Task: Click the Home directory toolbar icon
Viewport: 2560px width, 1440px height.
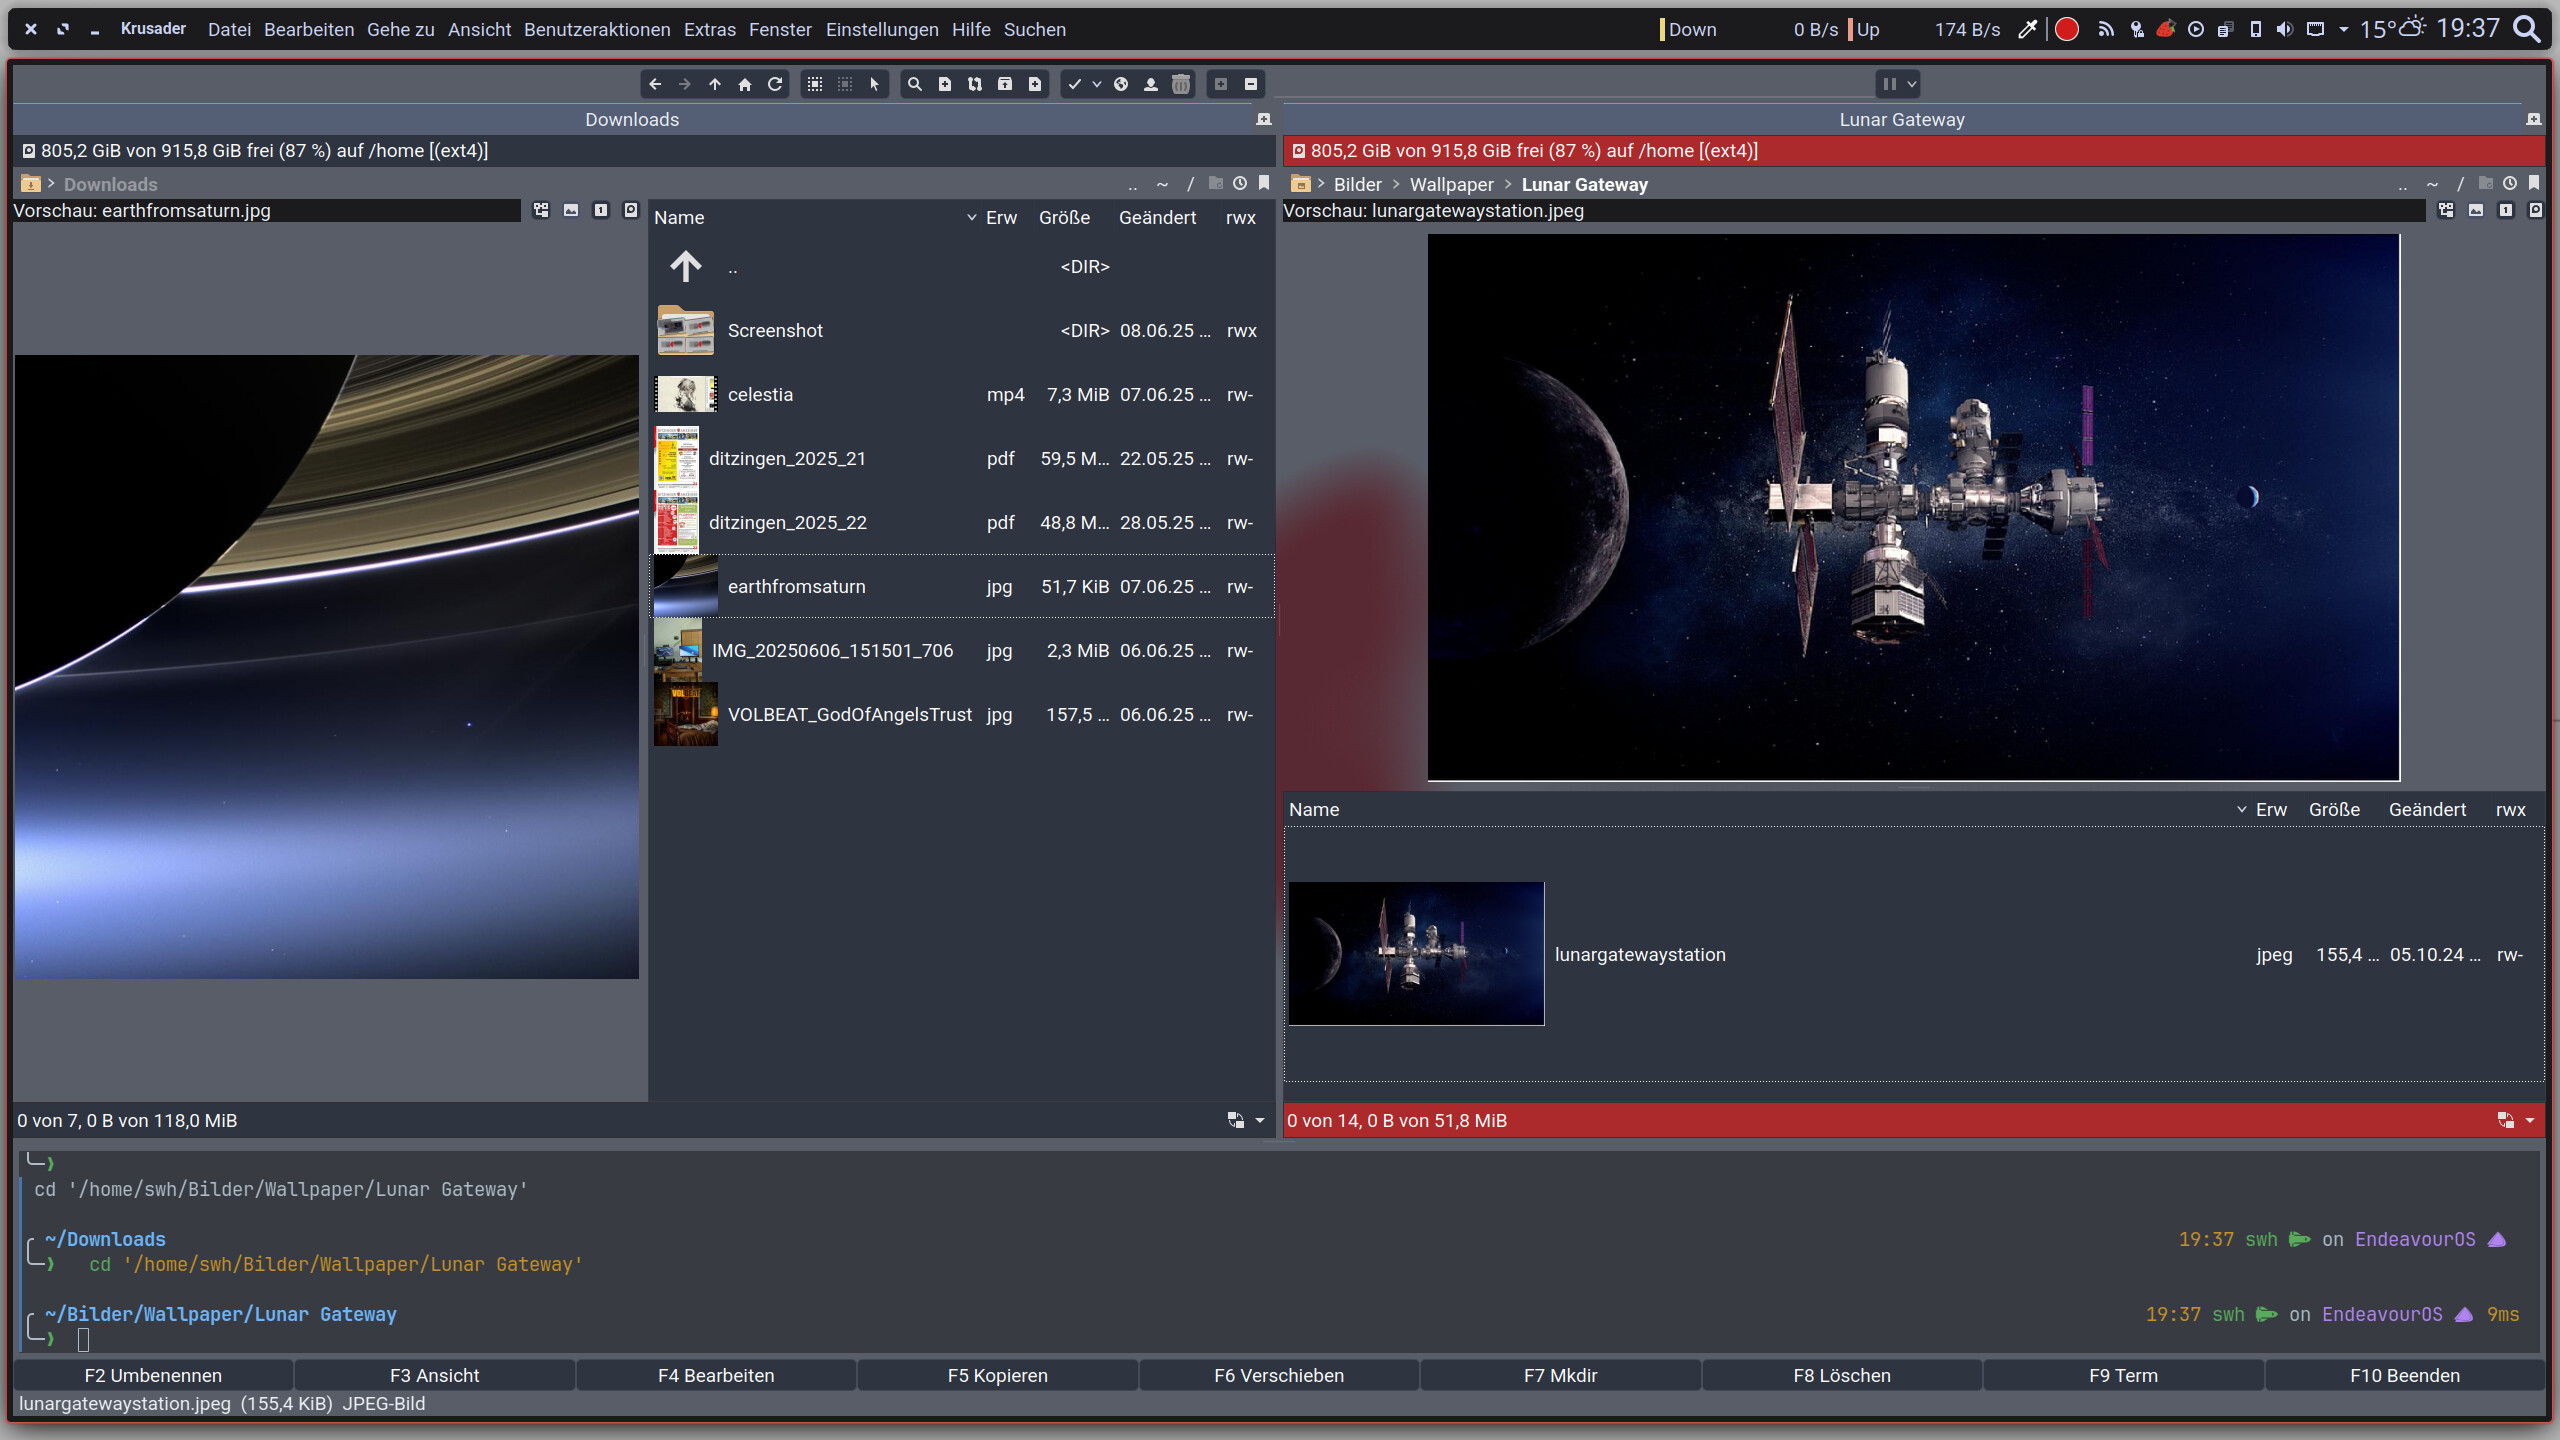Action: 744,84
